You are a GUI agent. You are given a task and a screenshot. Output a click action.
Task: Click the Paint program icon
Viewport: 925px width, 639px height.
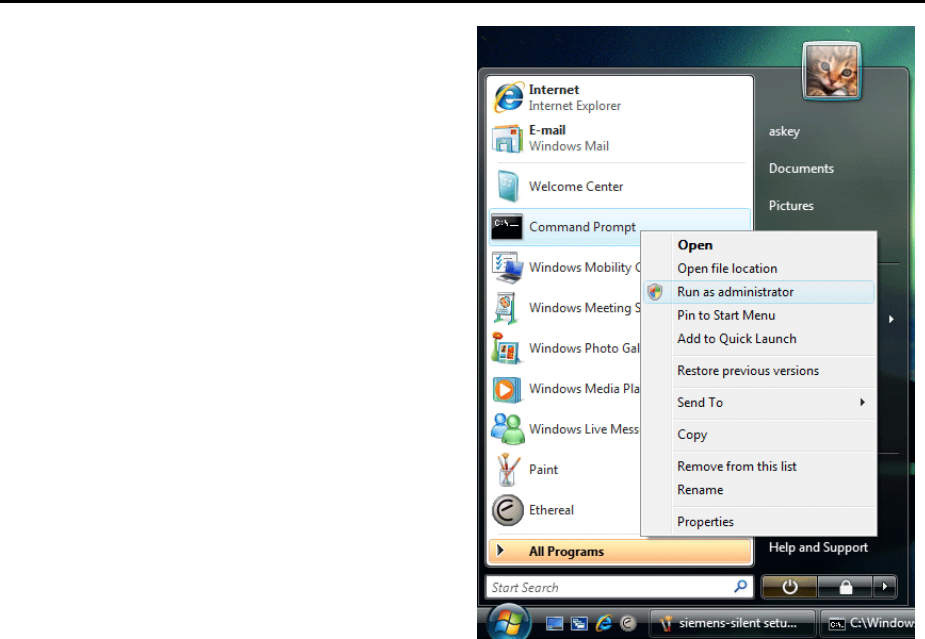click(508, 469)
